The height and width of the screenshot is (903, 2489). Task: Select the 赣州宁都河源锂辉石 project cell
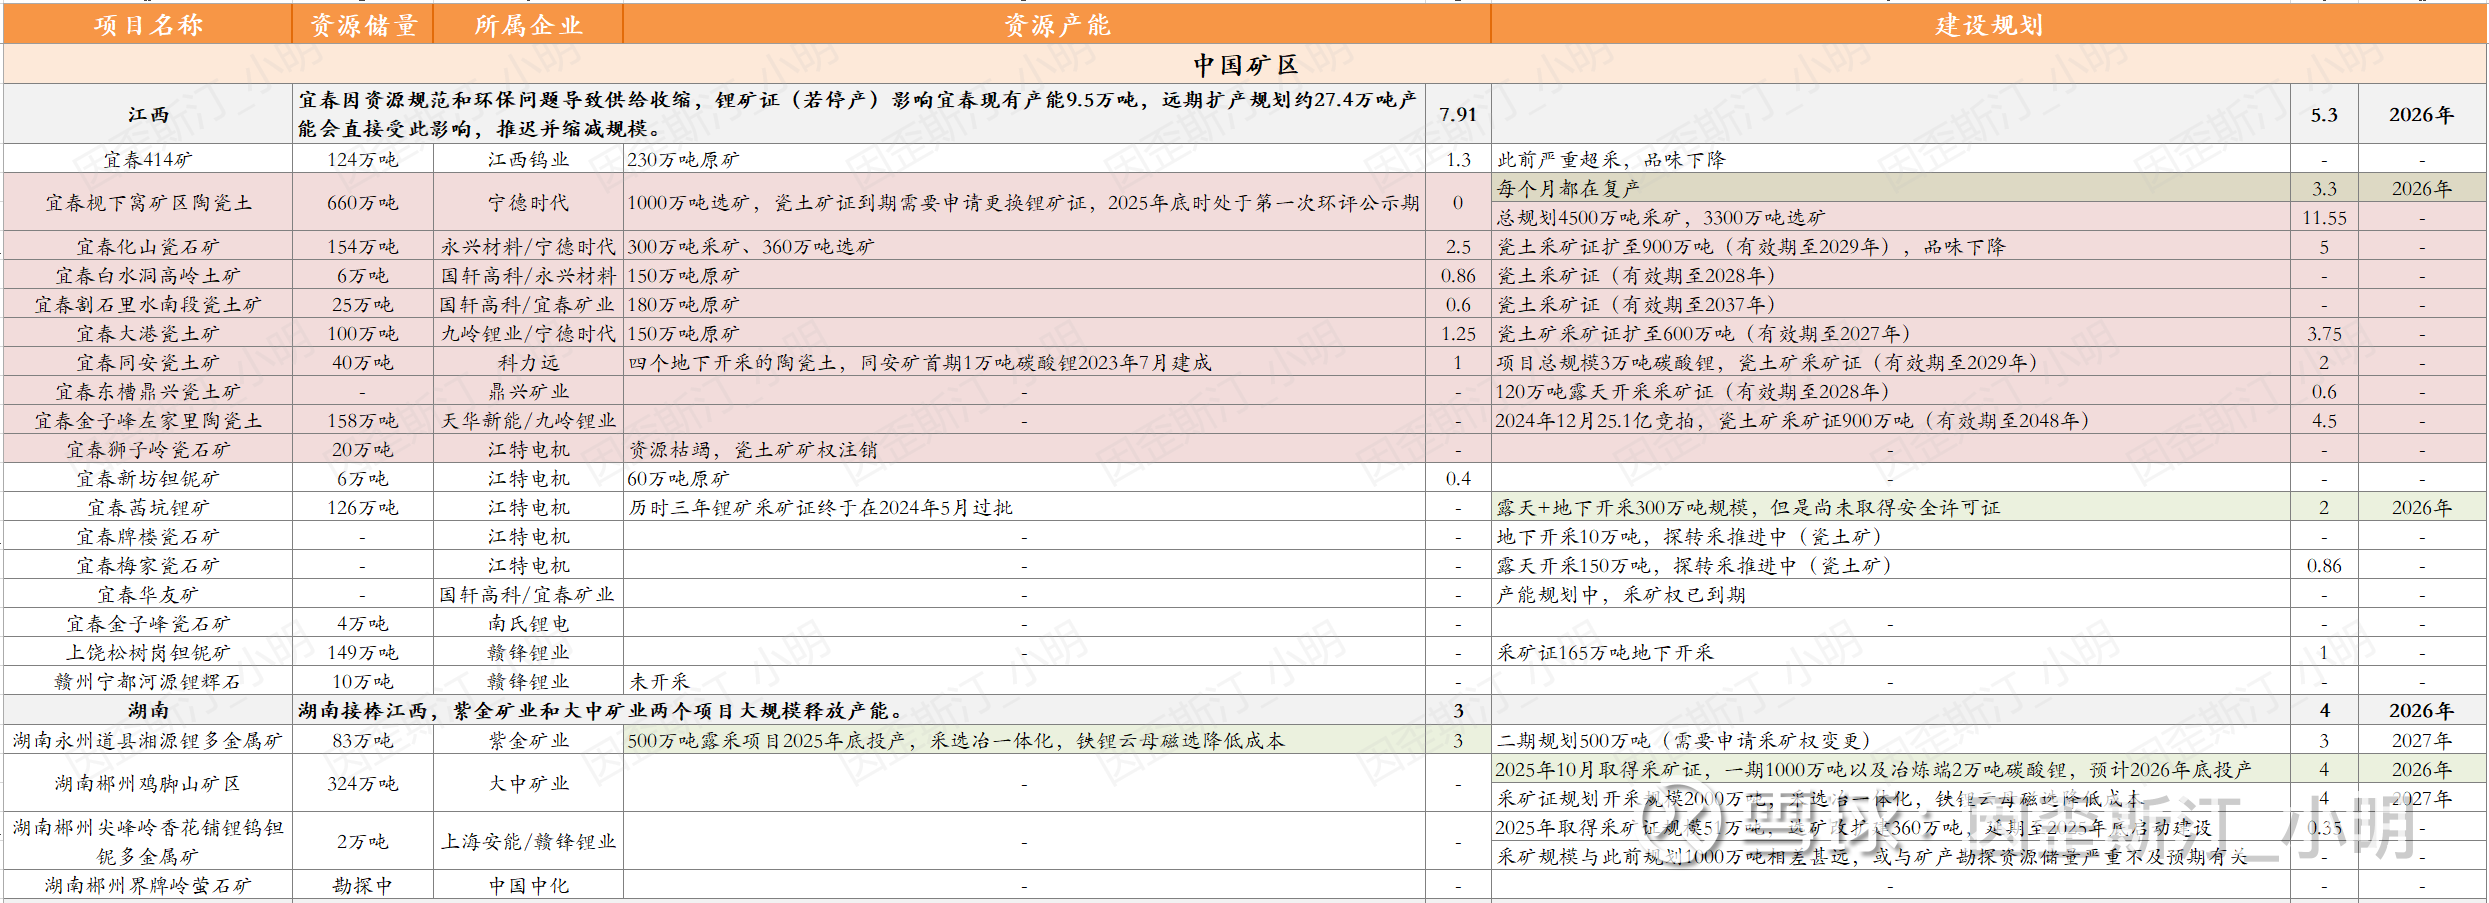(148, 681)
